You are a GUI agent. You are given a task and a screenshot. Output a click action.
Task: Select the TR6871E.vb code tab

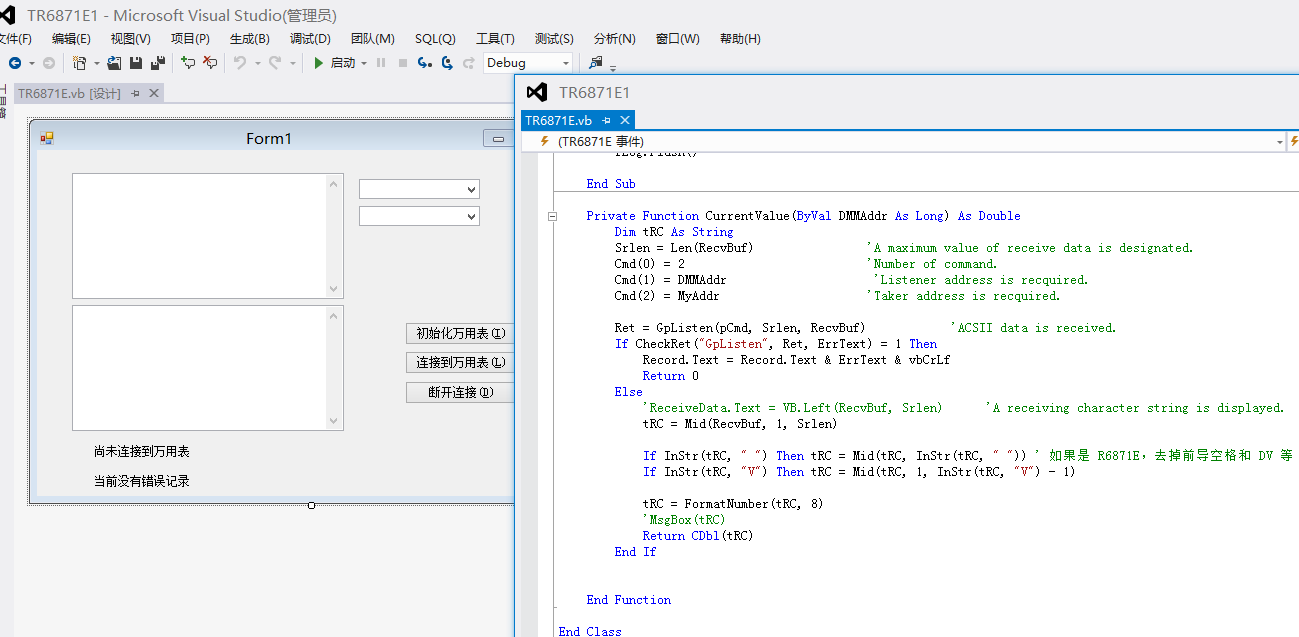coord(558,120)
